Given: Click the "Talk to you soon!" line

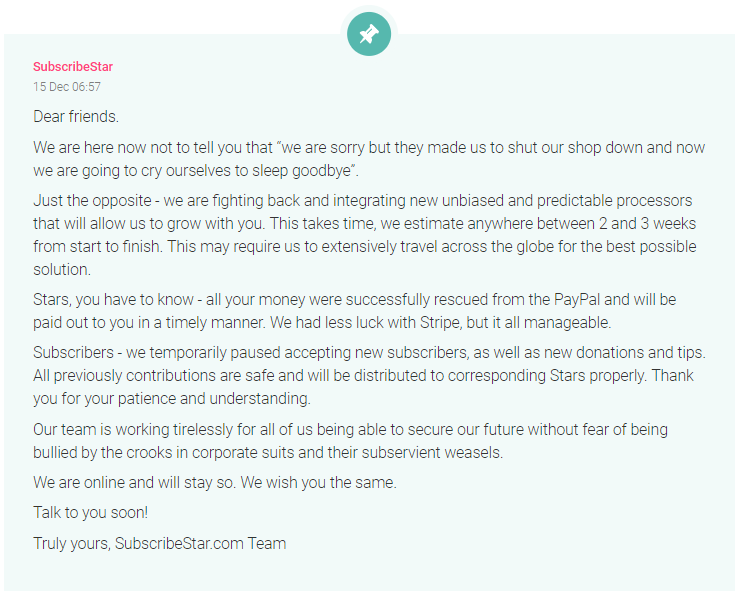Looking at the screenshot, I should (91, 513).
